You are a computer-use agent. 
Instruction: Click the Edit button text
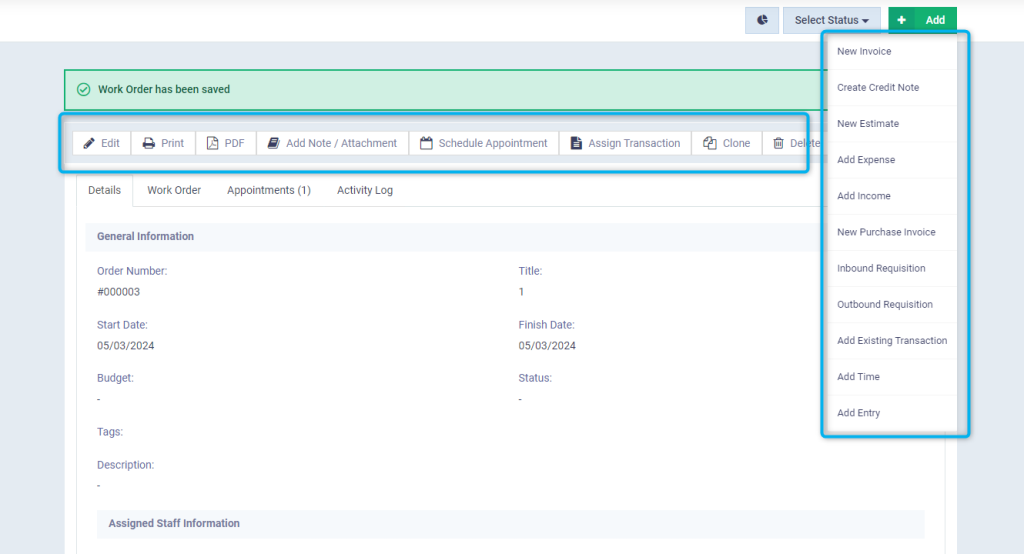tap(110, 143)
